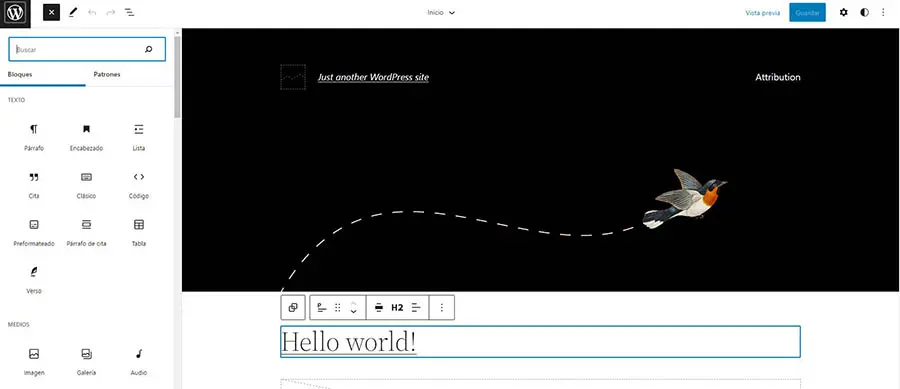Open the Styles half-circle icon
This screenshot has height=389, width=900.
(x=864, y=12)
